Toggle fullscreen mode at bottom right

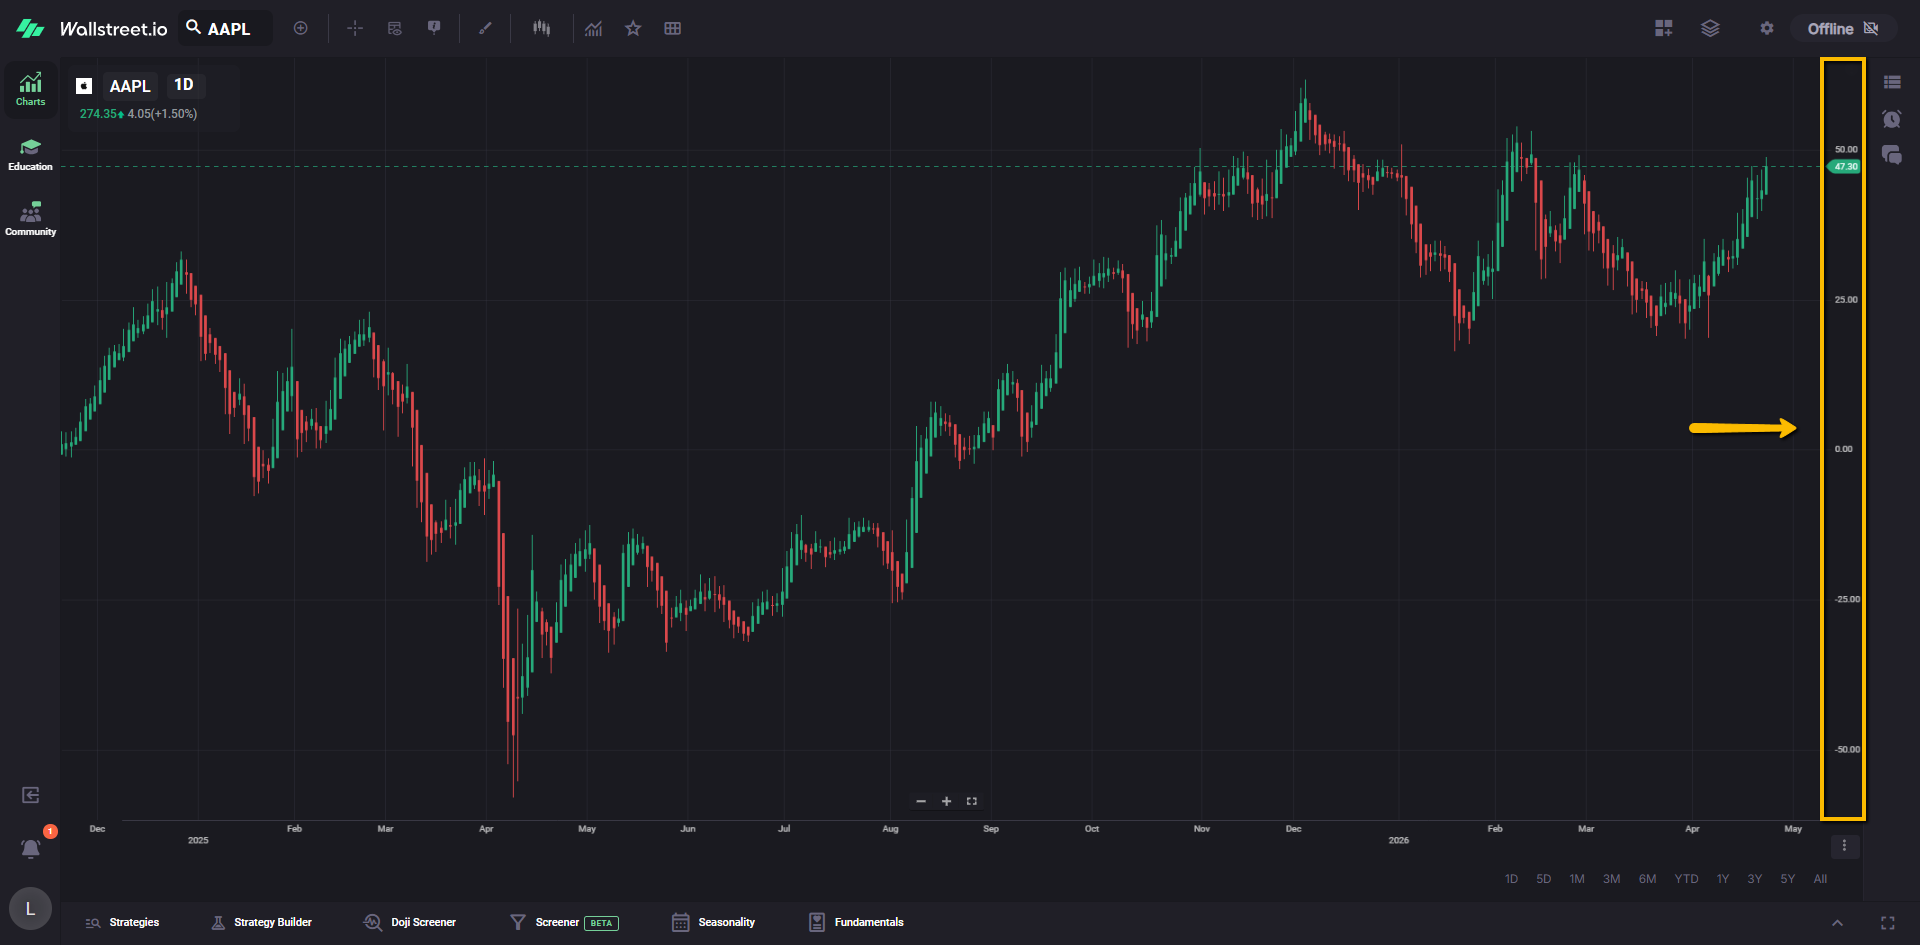pyautogui.click(x=1887, y=923)
